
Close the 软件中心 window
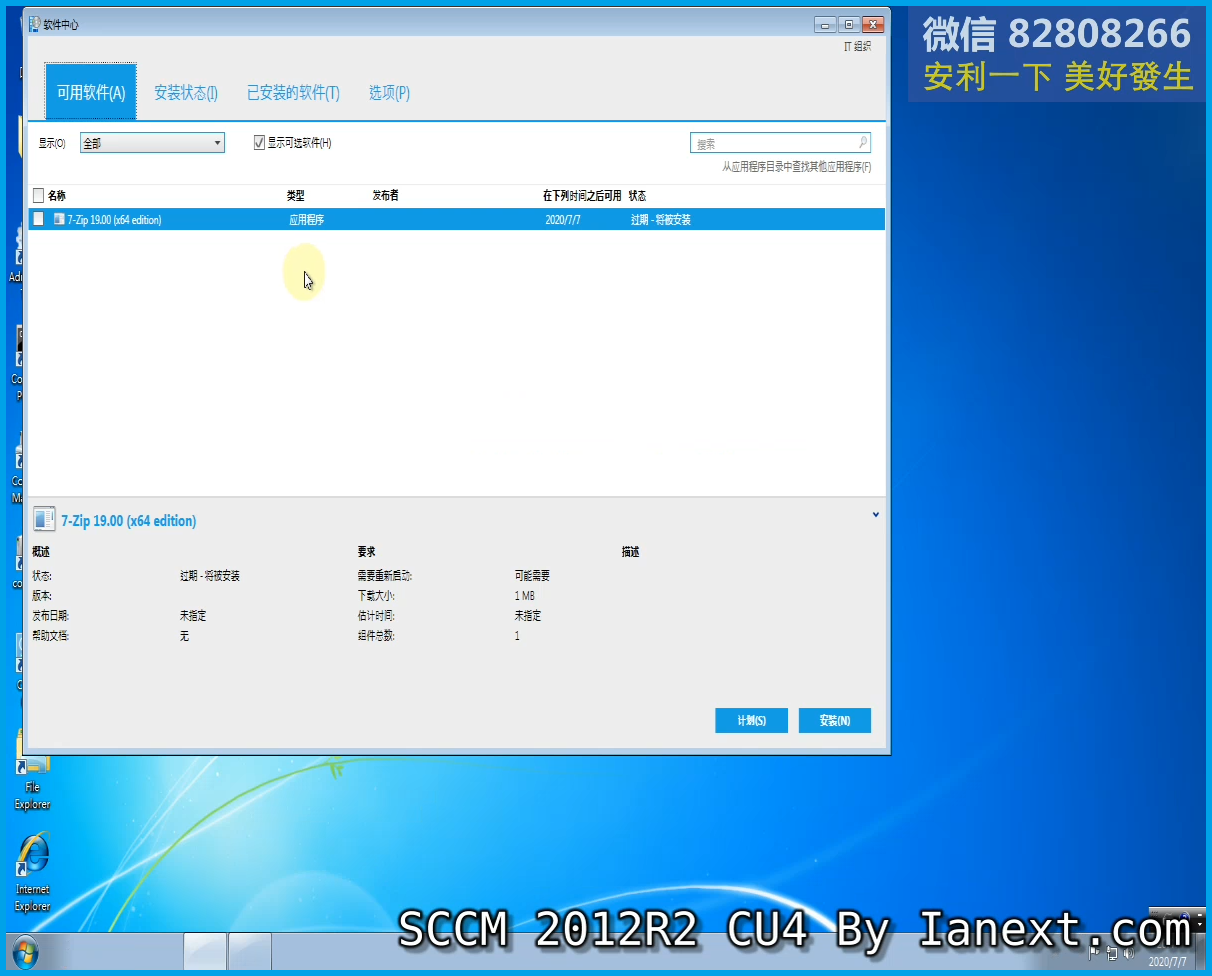[873, 24]
